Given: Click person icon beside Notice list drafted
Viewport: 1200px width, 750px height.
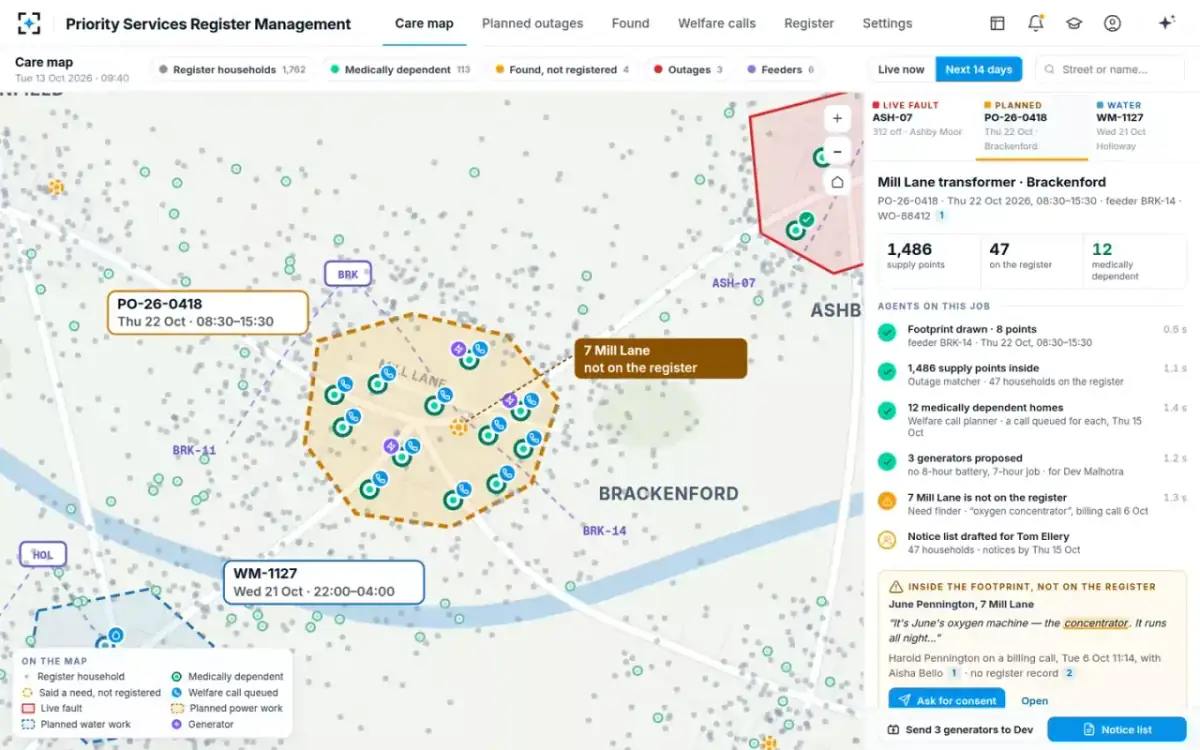Looking at the screenshot, I should 887,540.
